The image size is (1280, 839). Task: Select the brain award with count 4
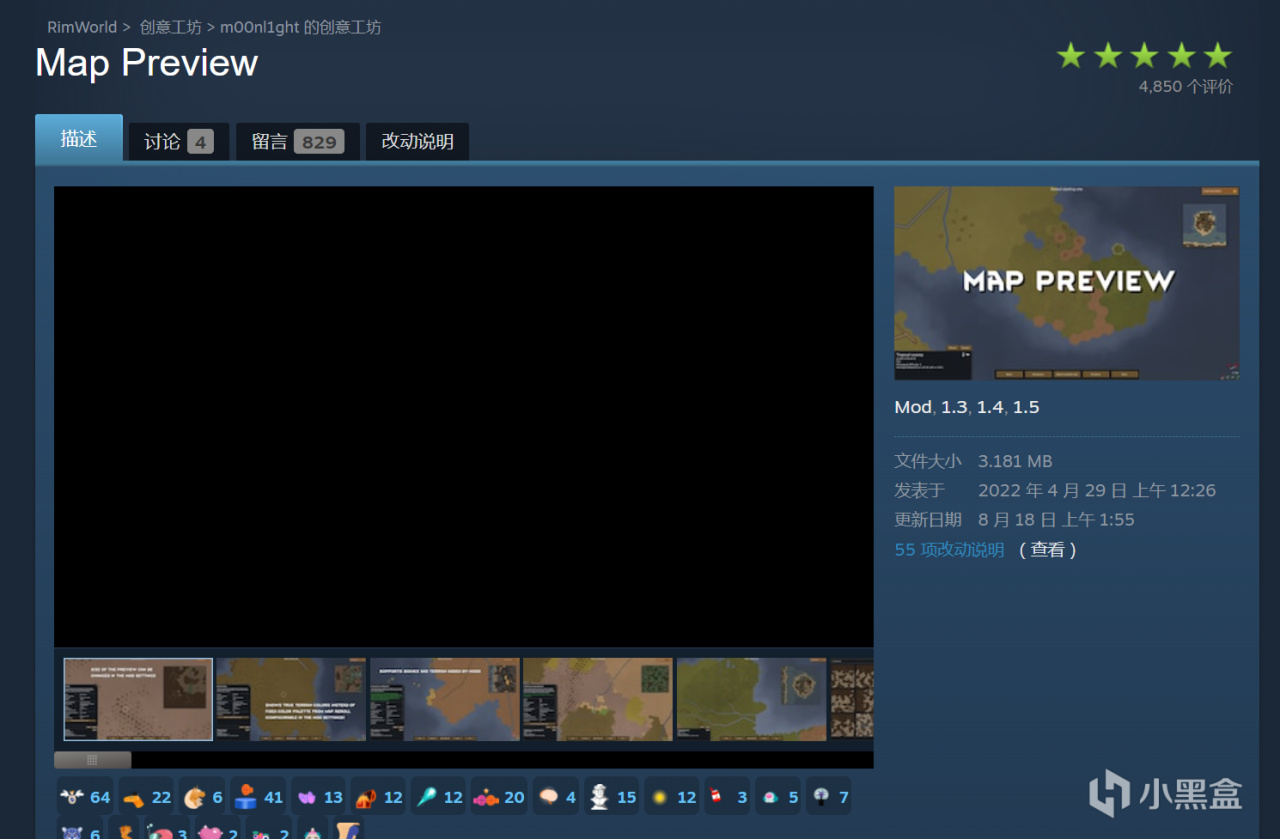point(557,797)
